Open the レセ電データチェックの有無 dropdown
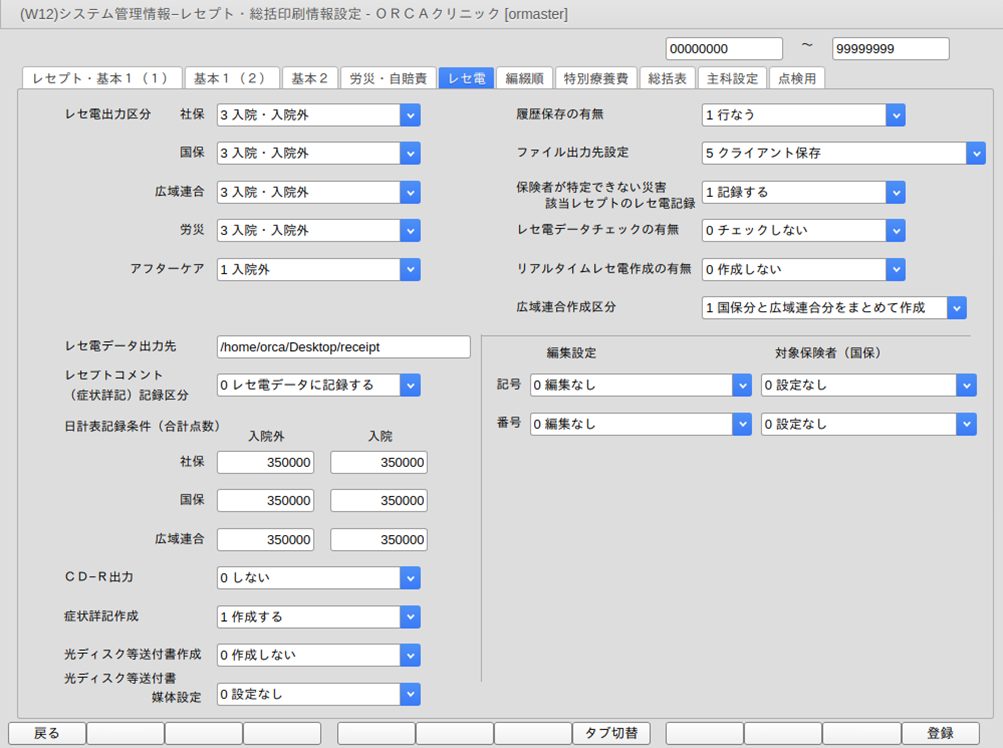The image size is (1003, 748). (x=895, y=230)
